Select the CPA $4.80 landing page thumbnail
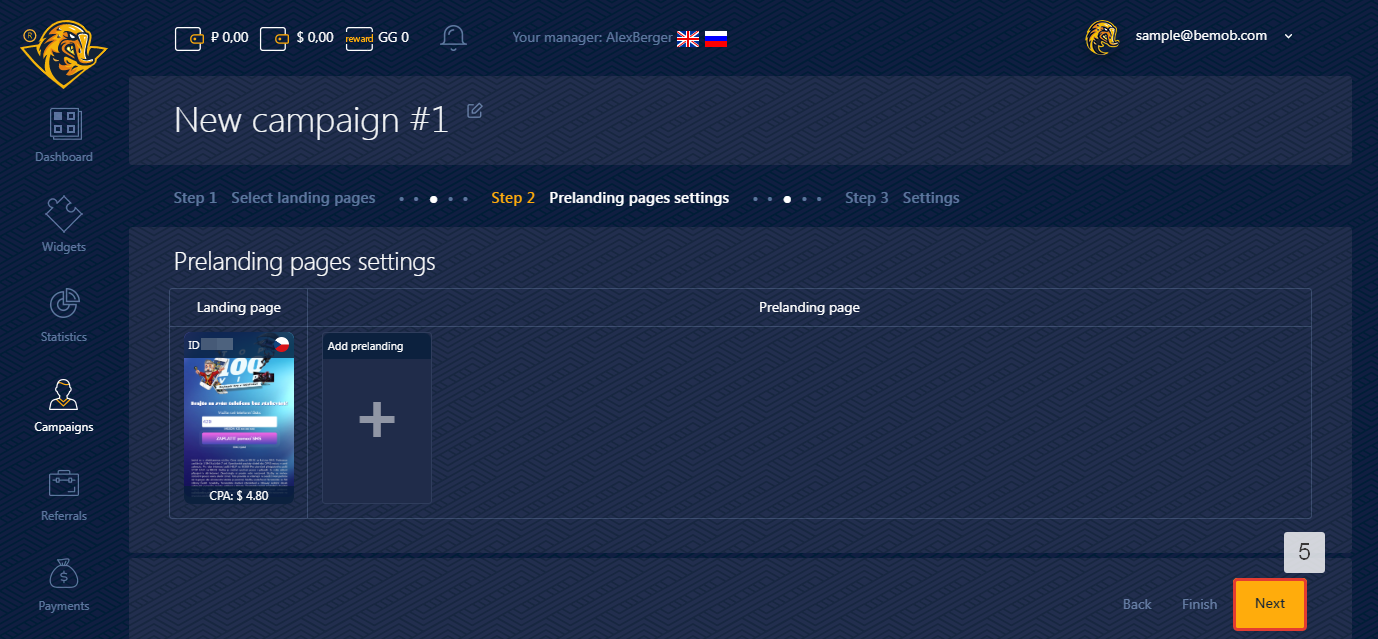 (x=238, y=419)
